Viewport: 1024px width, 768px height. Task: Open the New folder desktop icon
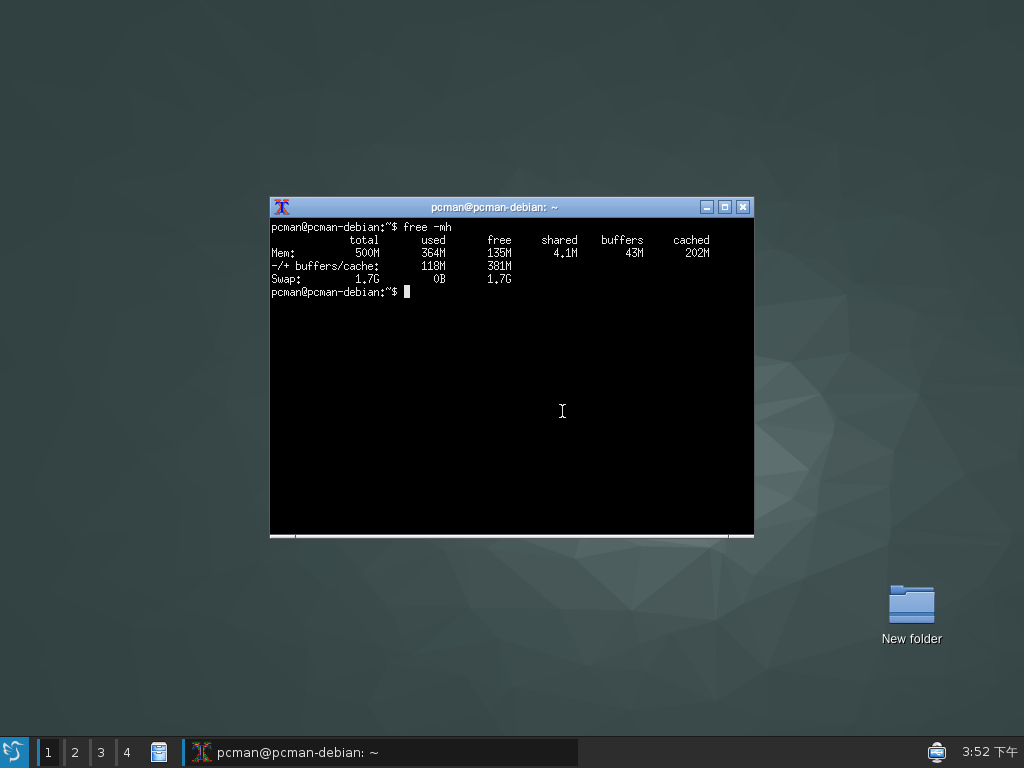click(x=911, y=605)
